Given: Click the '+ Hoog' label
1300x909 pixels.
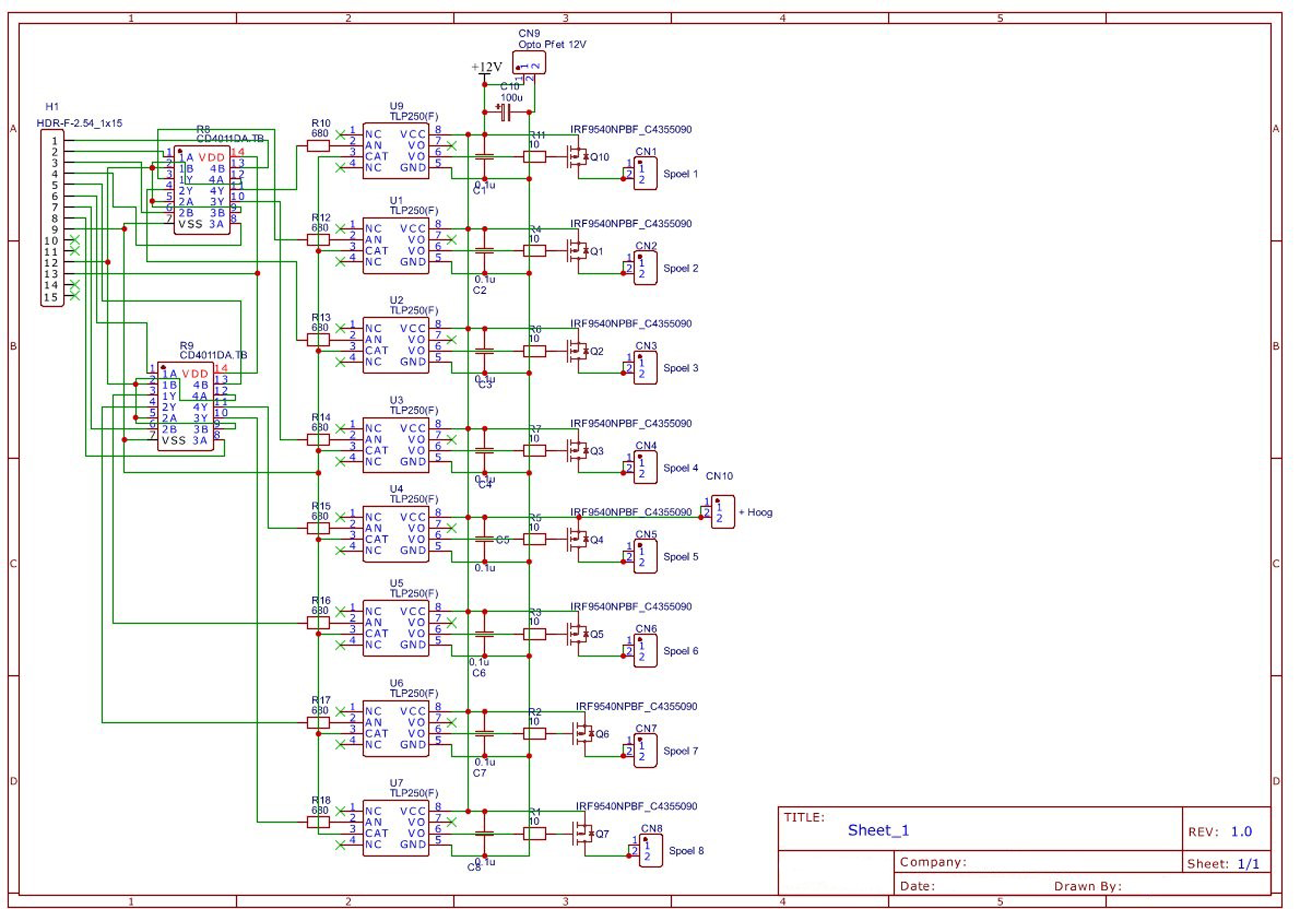Looking at the screenshot, I should [x=756, y=512].
